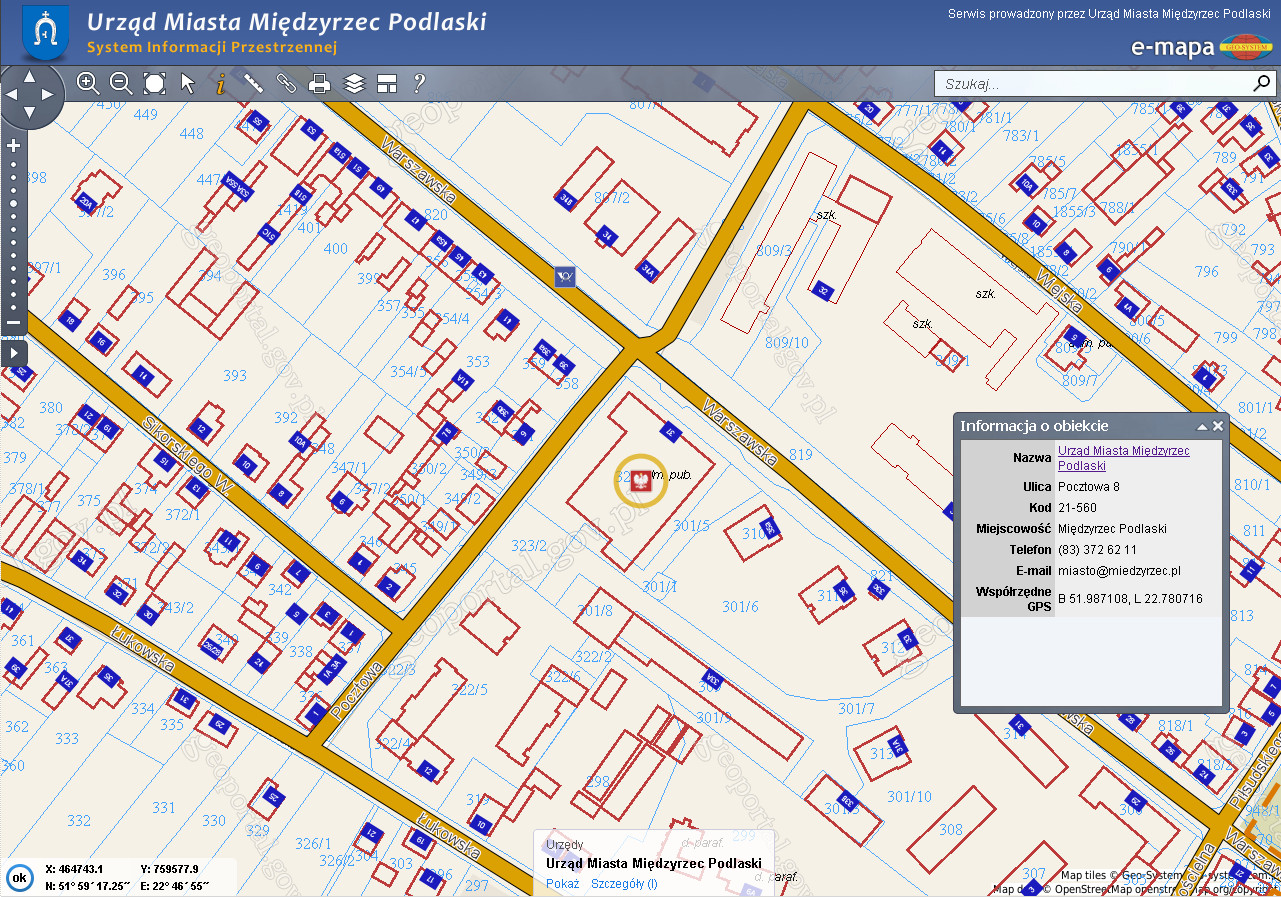
Task: Click parcel number 308 on map
Action: (x=951, y=829)
